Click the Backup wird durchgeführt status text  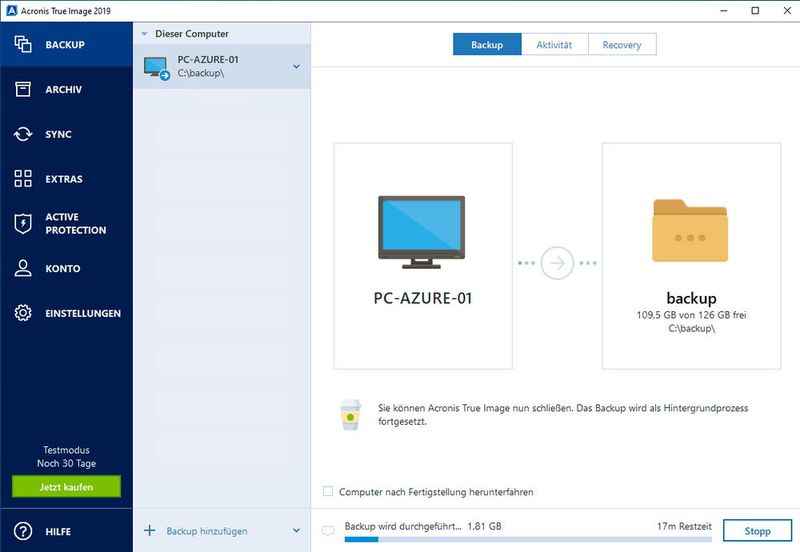pyautogui.click(x=403, y=526)
